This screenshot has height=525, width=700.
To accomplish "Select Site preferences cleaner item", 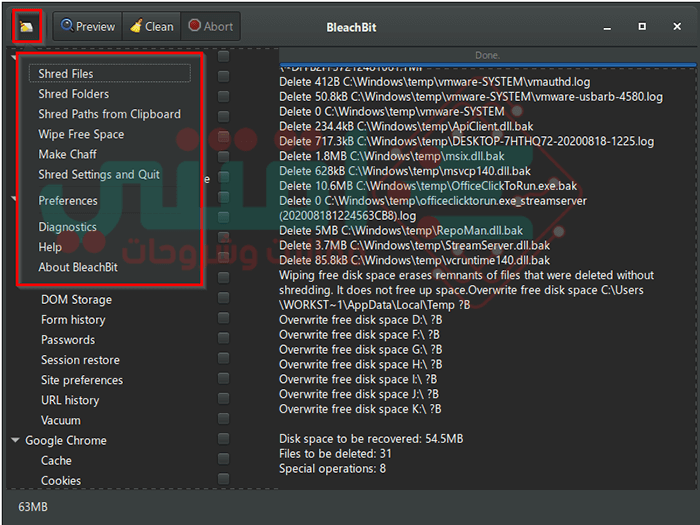I will [82, 380].
